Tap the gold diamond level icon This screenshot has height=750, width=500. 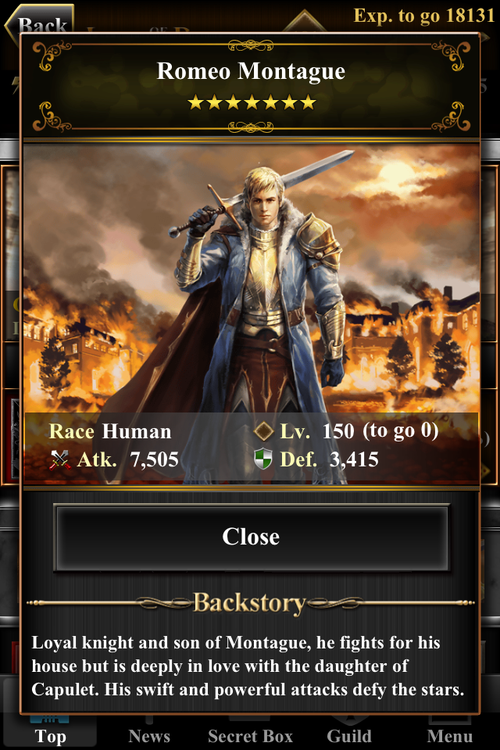[x=263, y=431]
